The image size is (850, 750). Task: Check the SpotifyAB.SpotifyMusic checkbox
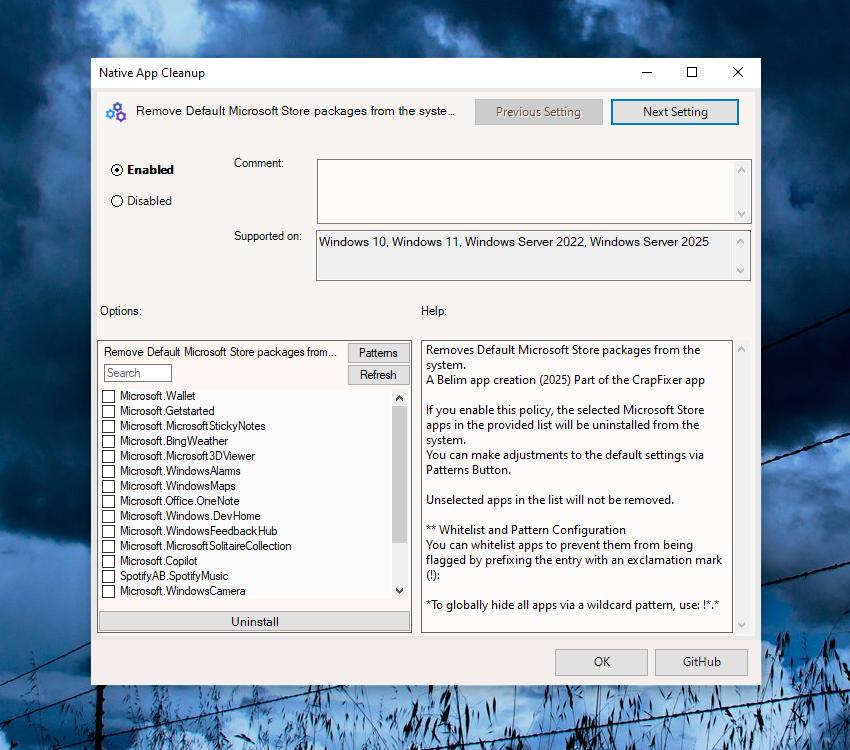coord(108,576)
